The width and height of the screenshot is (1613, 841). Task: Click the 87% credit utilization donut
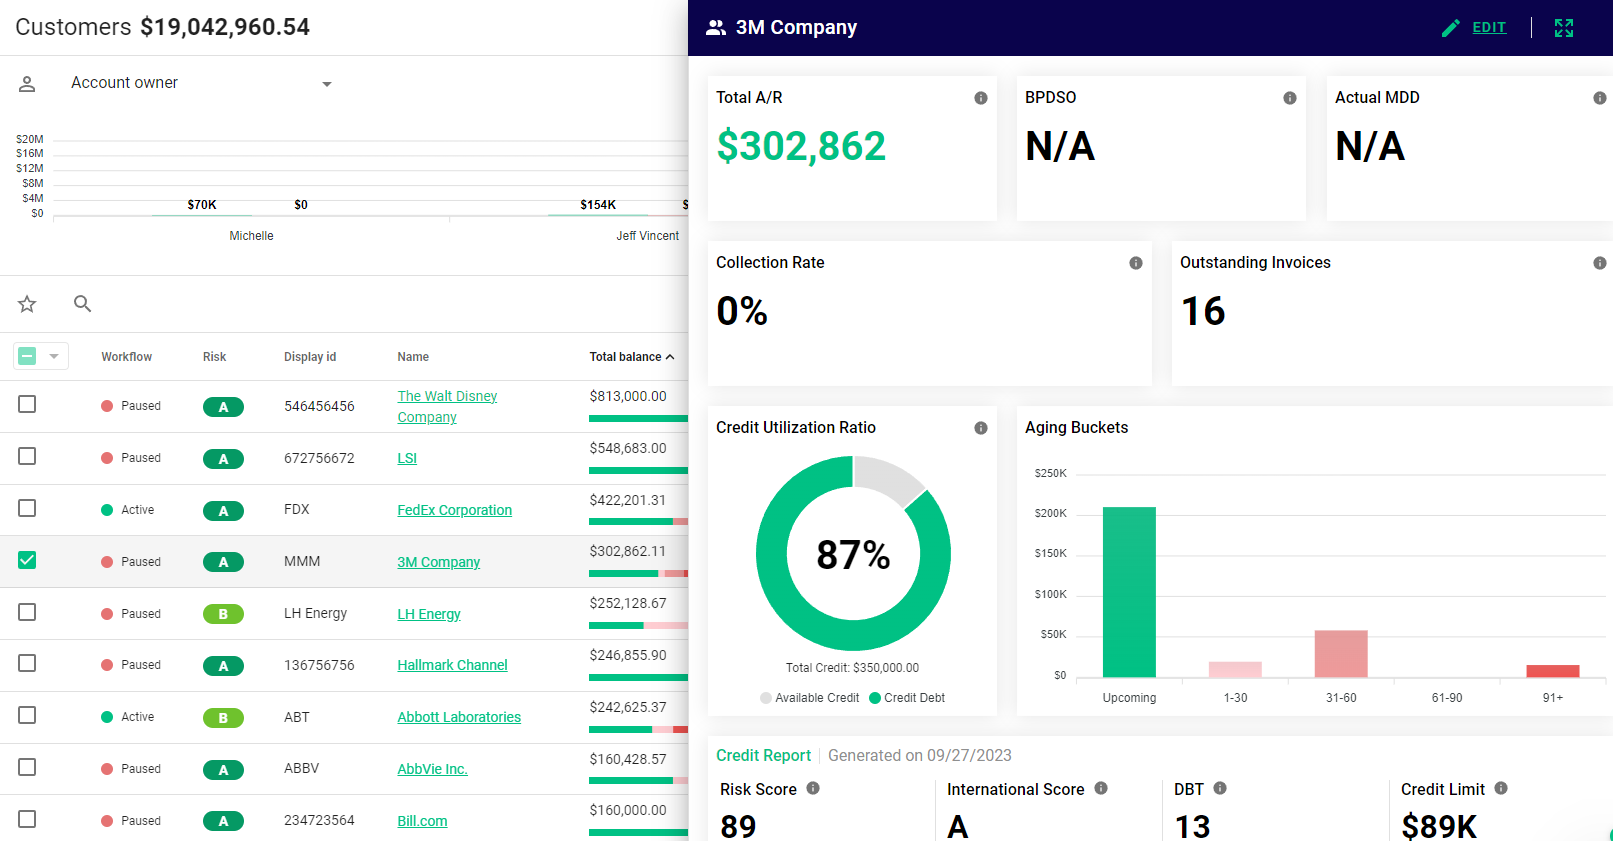pos(853,554)
